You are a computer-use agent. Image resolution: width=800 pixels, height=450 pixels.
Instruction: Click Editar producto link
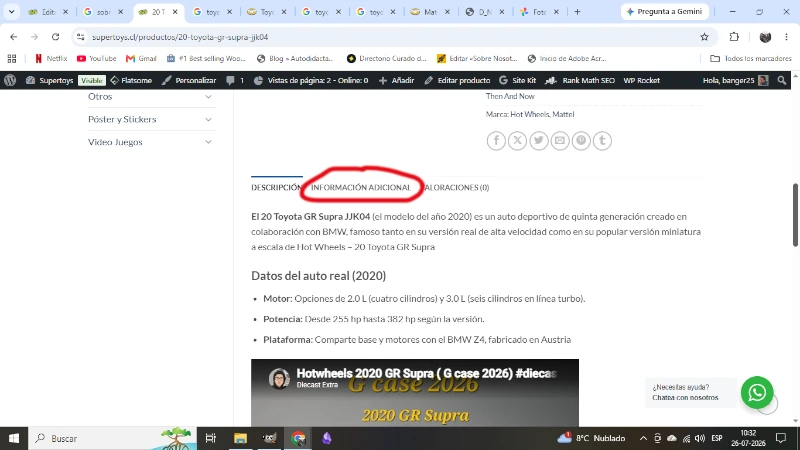click(x=457, y=80)
